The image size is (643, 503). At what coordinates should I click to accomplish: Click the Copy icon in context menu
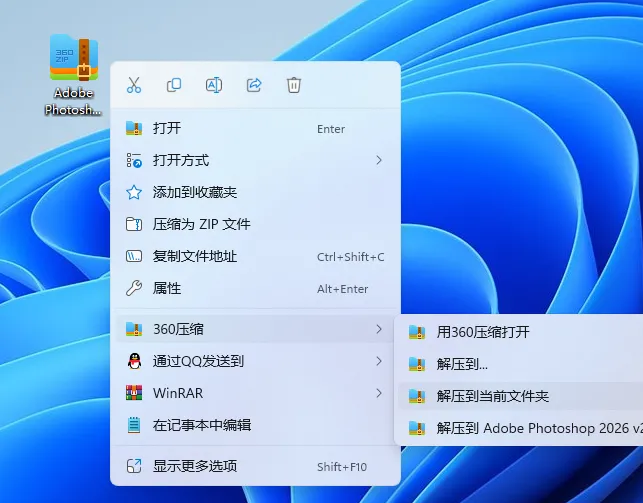point(174,85)
